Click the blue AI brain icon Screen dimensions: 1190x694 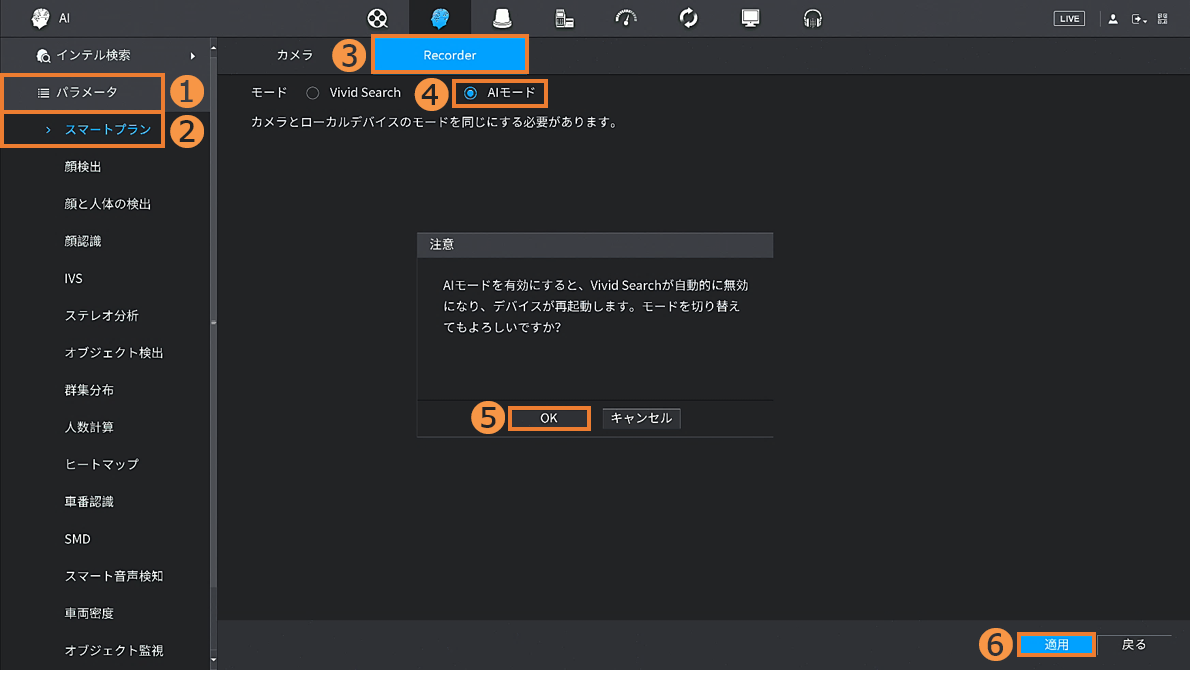click(439, 18)
